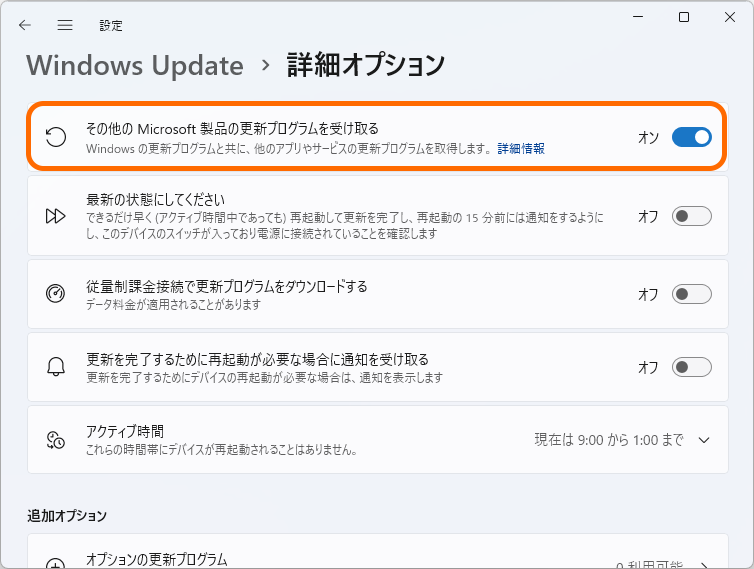Click the 追加オプション heading
The width and height of the screenshot is (754, 569).
[x=67, y=516]
